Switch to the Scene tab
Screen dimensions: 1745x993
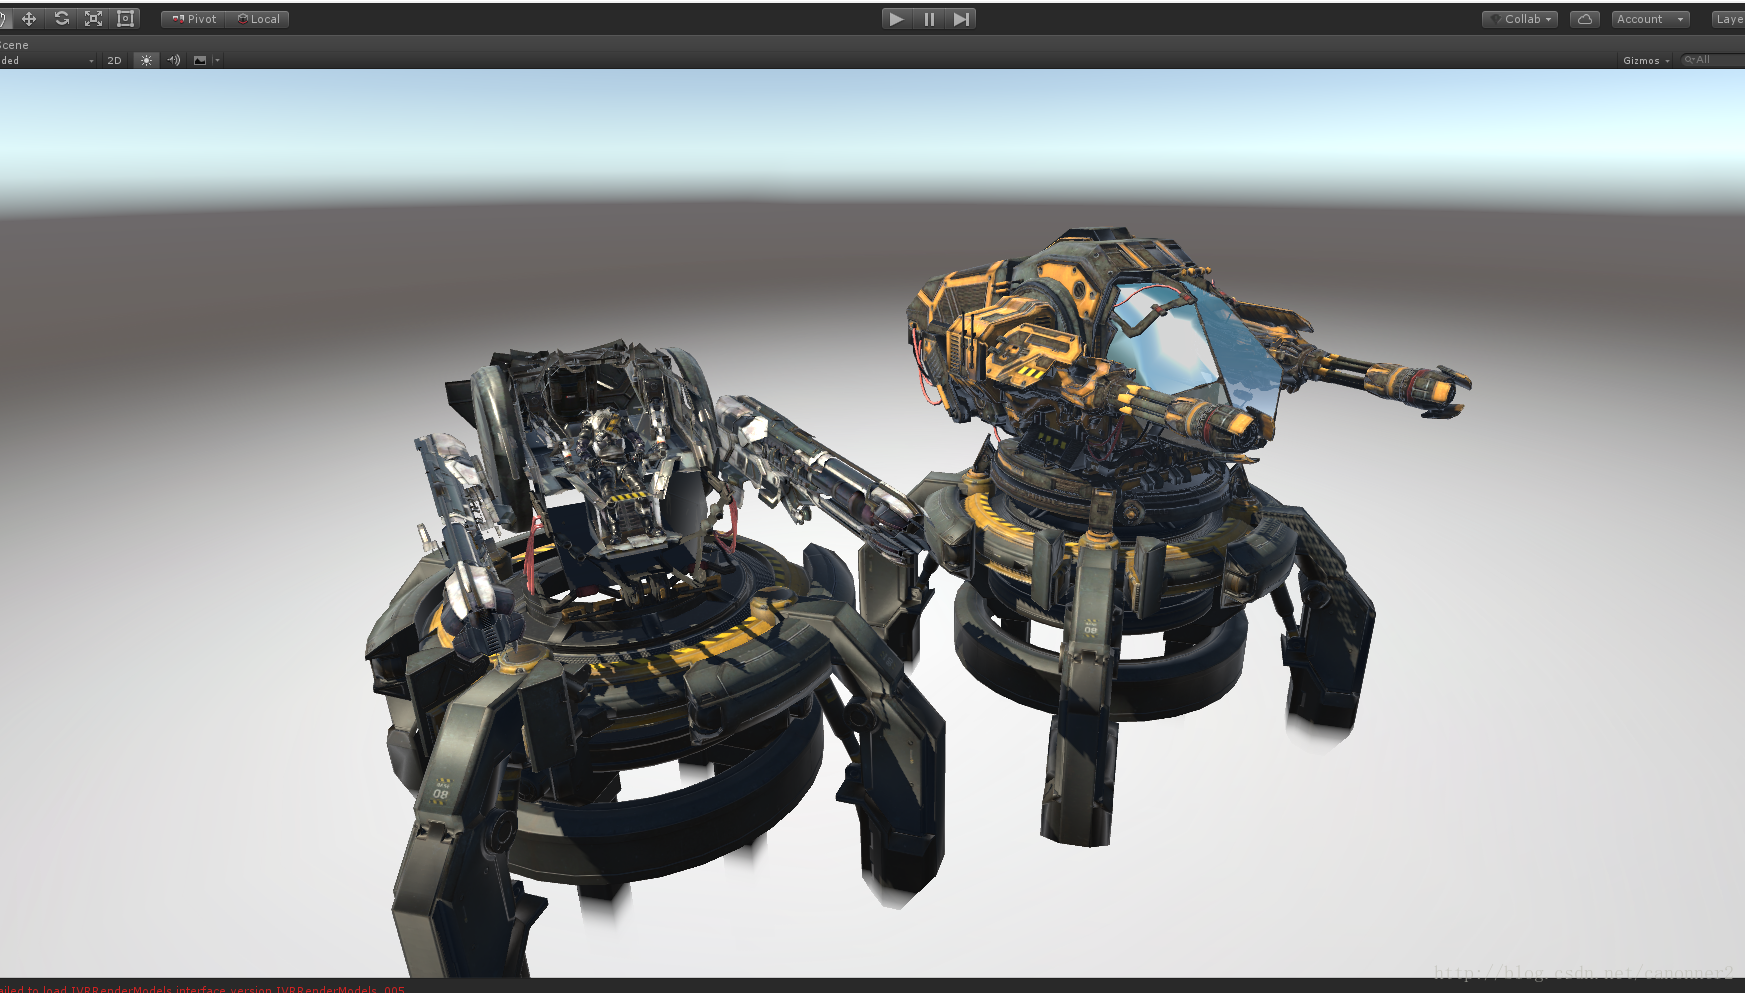point(14,45)
